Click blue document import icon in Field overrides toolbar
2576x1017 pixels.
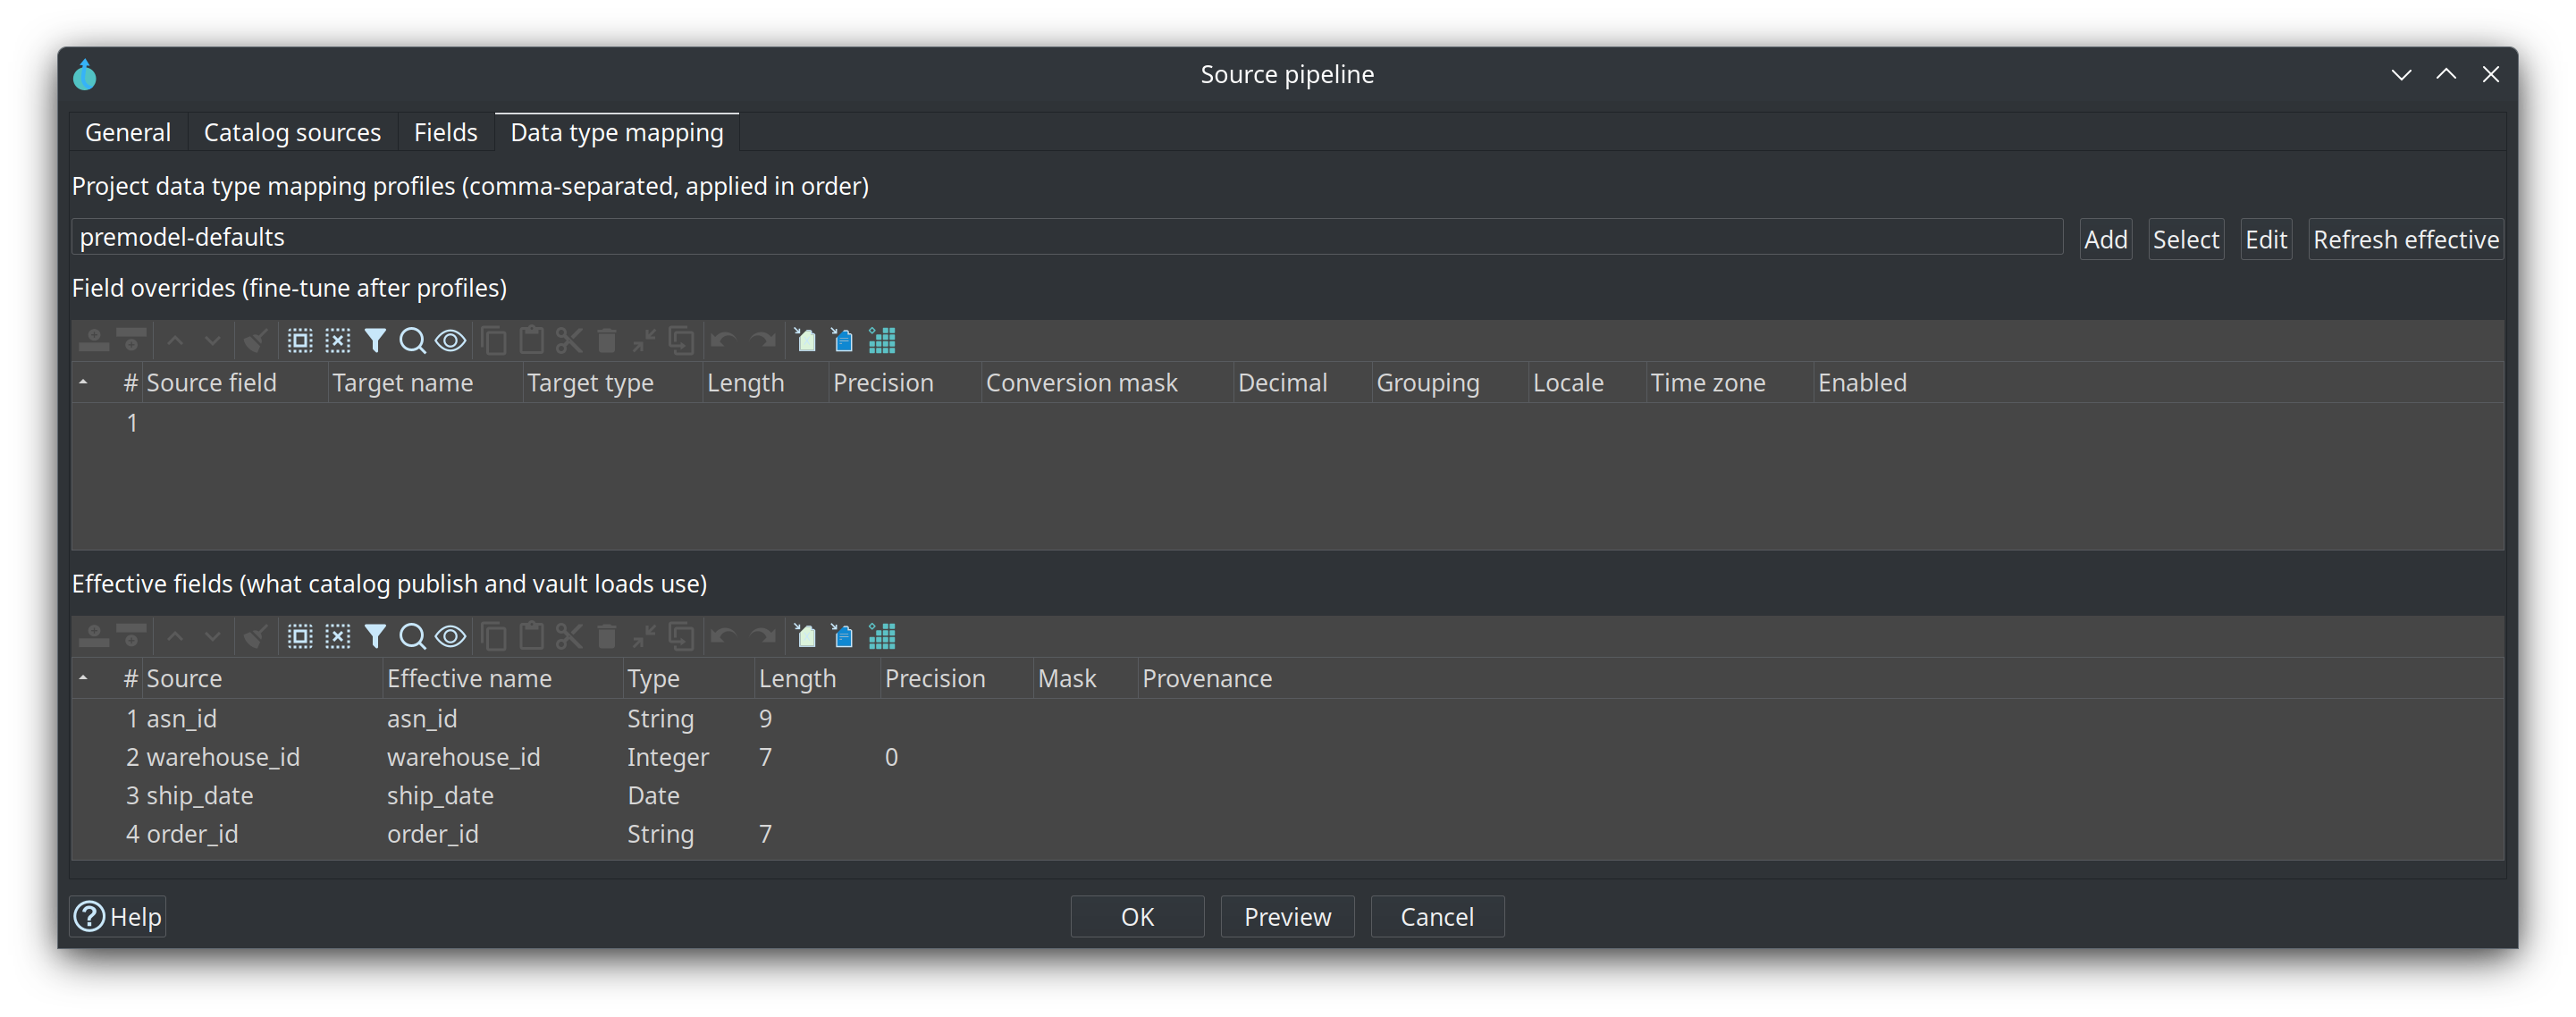843,341
